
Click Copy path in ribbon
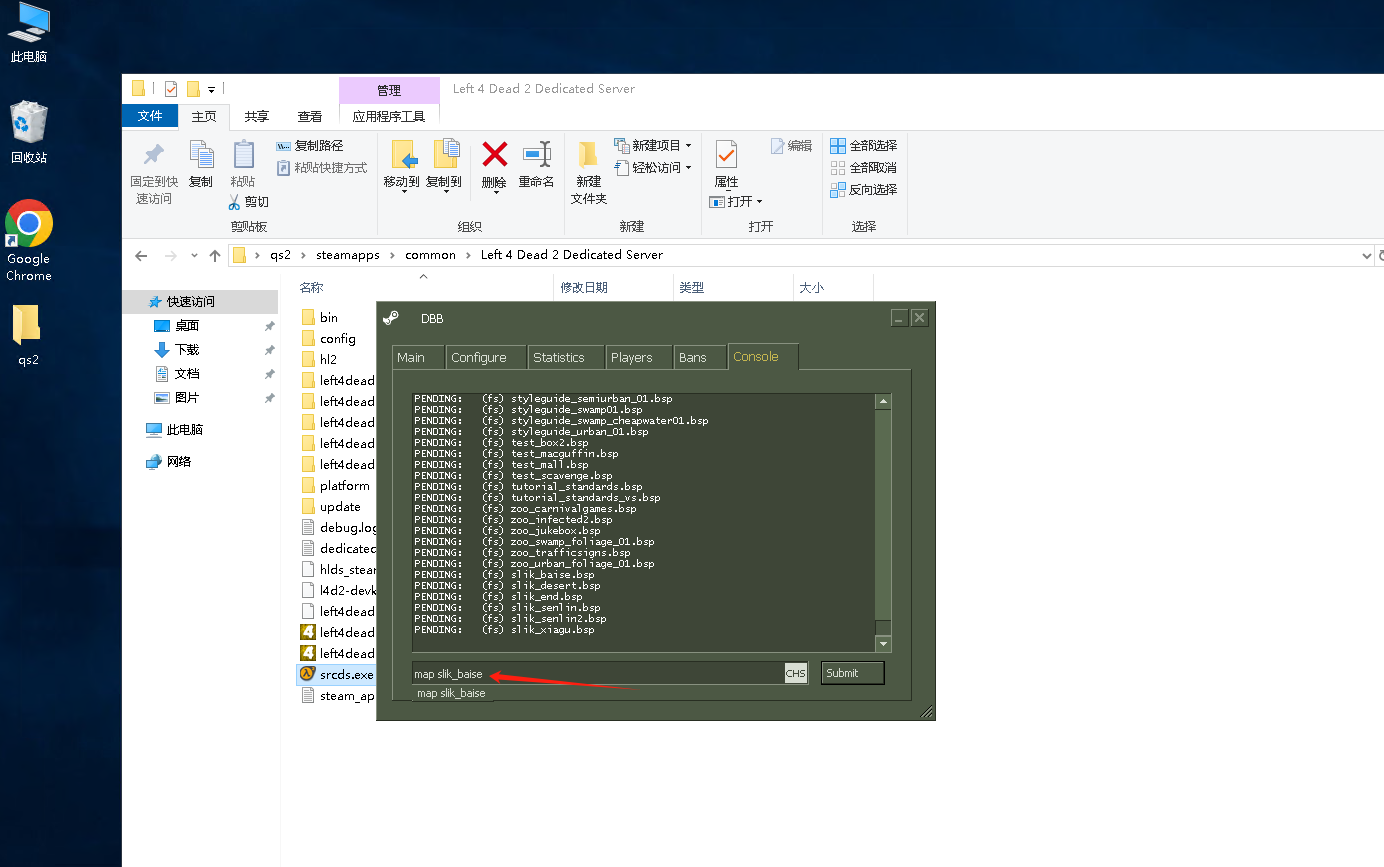point(310,146)
